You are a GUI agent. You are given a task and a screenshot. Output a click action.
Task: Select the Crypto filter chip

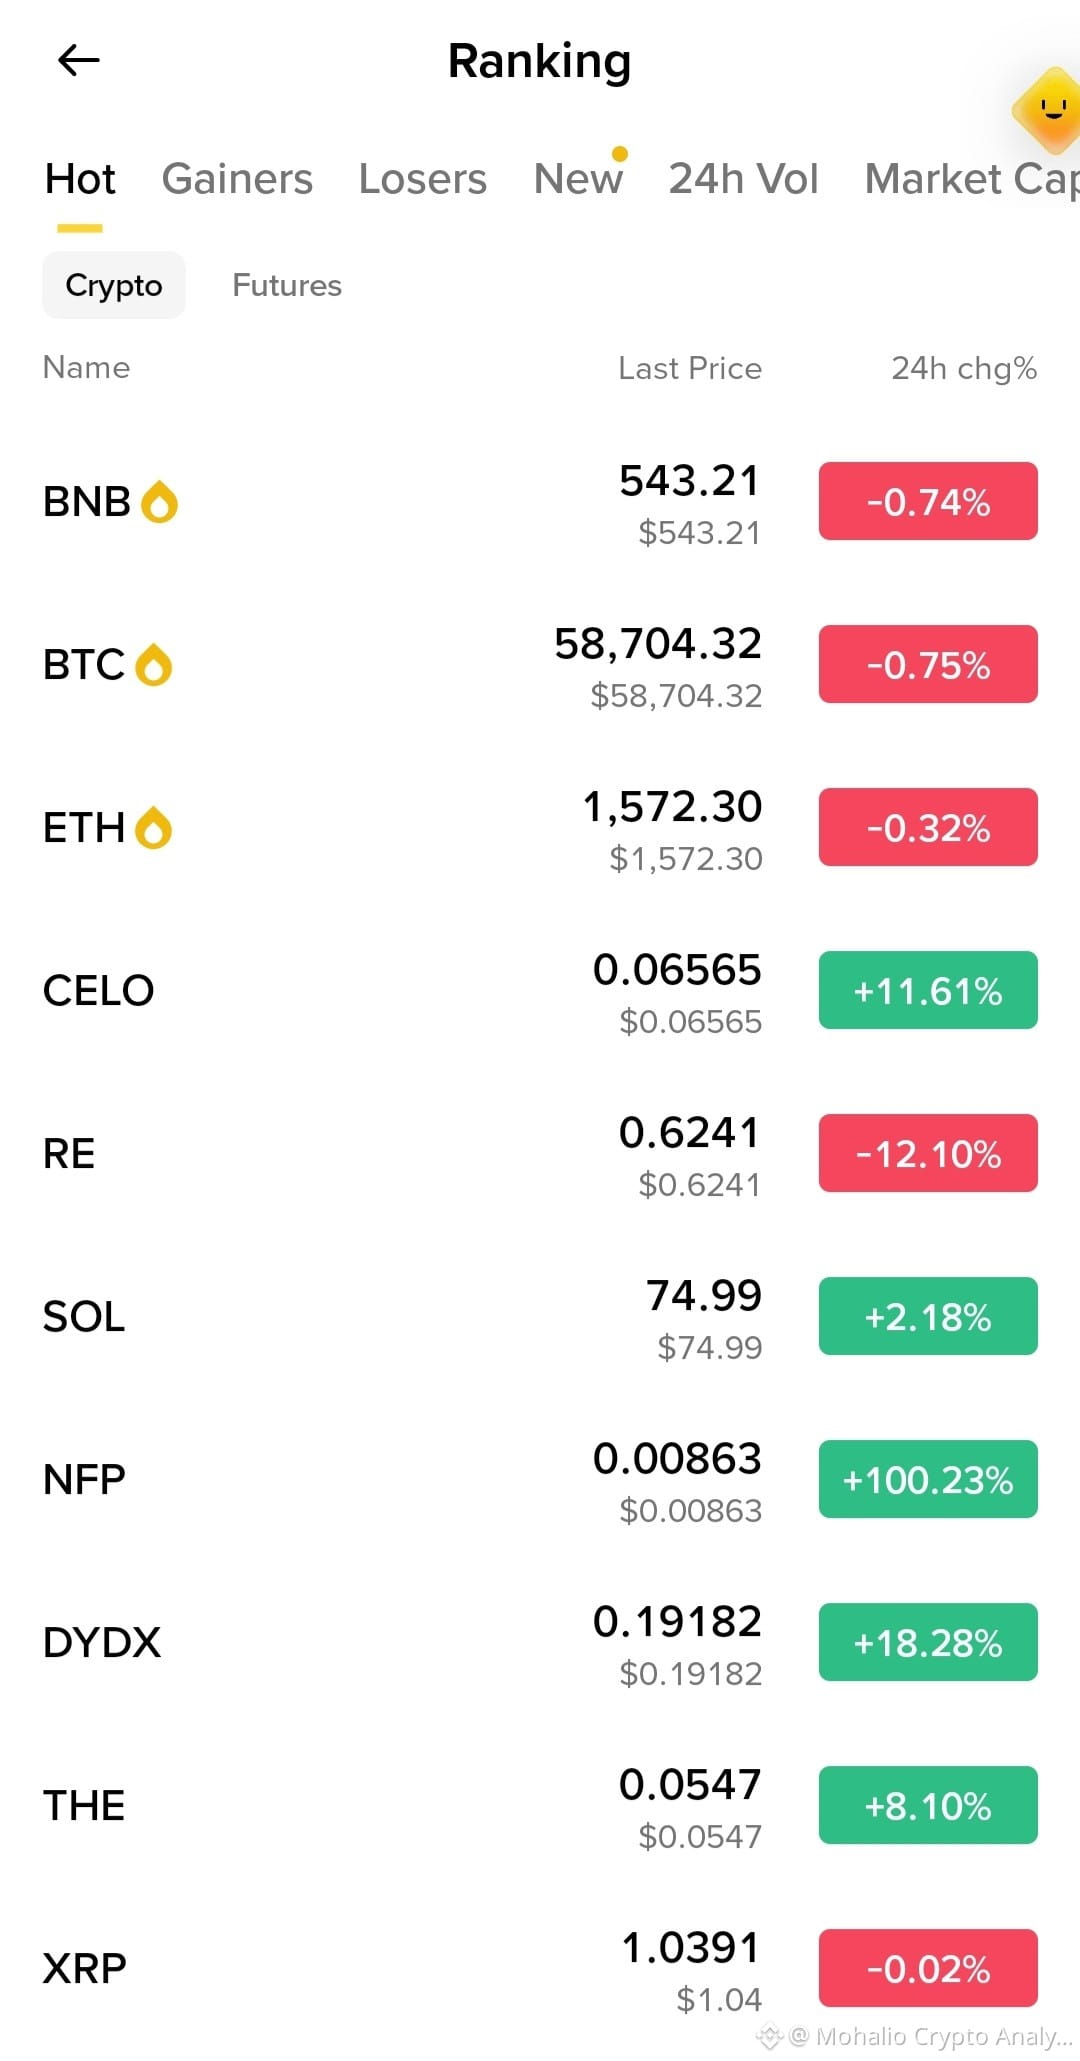114,285
